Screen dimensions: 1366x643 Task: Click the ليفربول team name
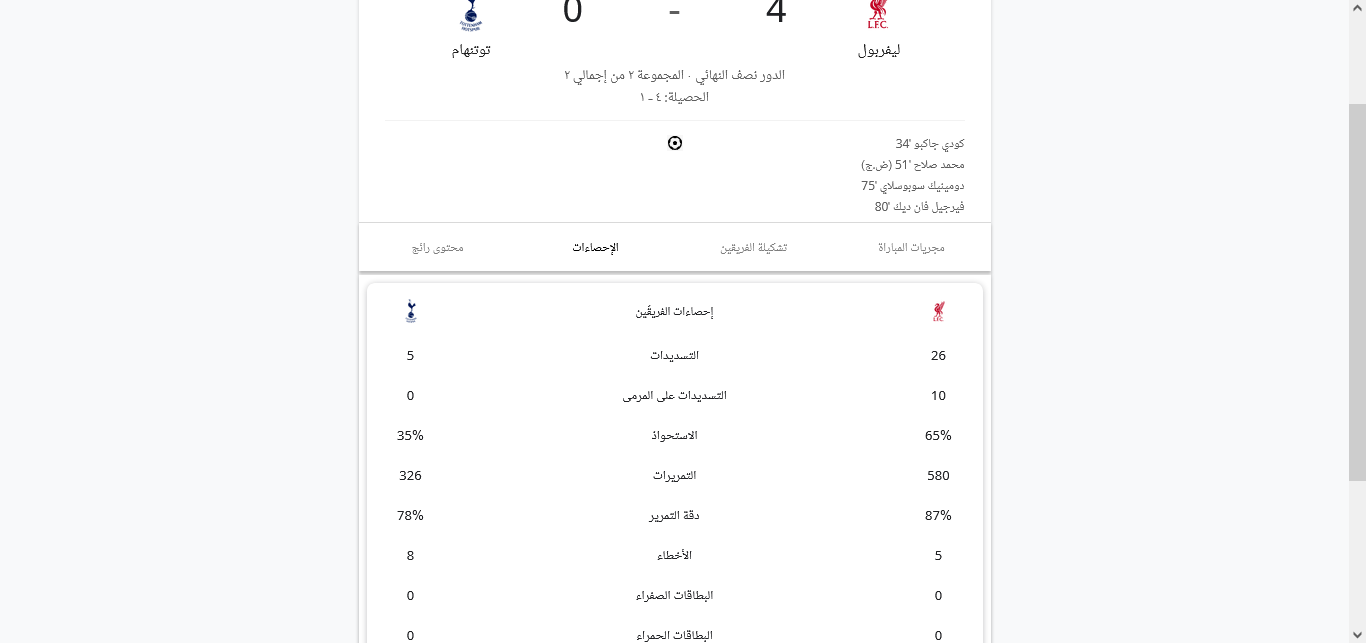click(878, 49)
